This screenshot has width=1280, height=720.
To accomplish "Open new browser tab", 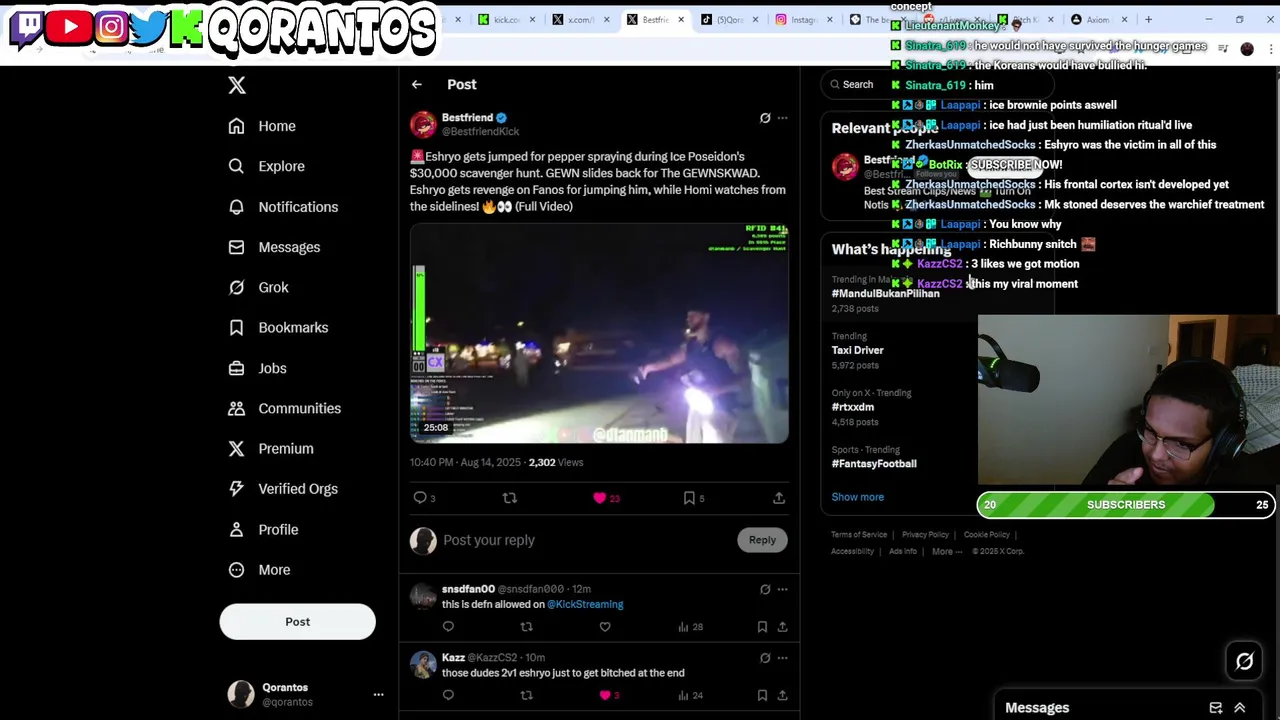I will click(x=1148, y=20).
